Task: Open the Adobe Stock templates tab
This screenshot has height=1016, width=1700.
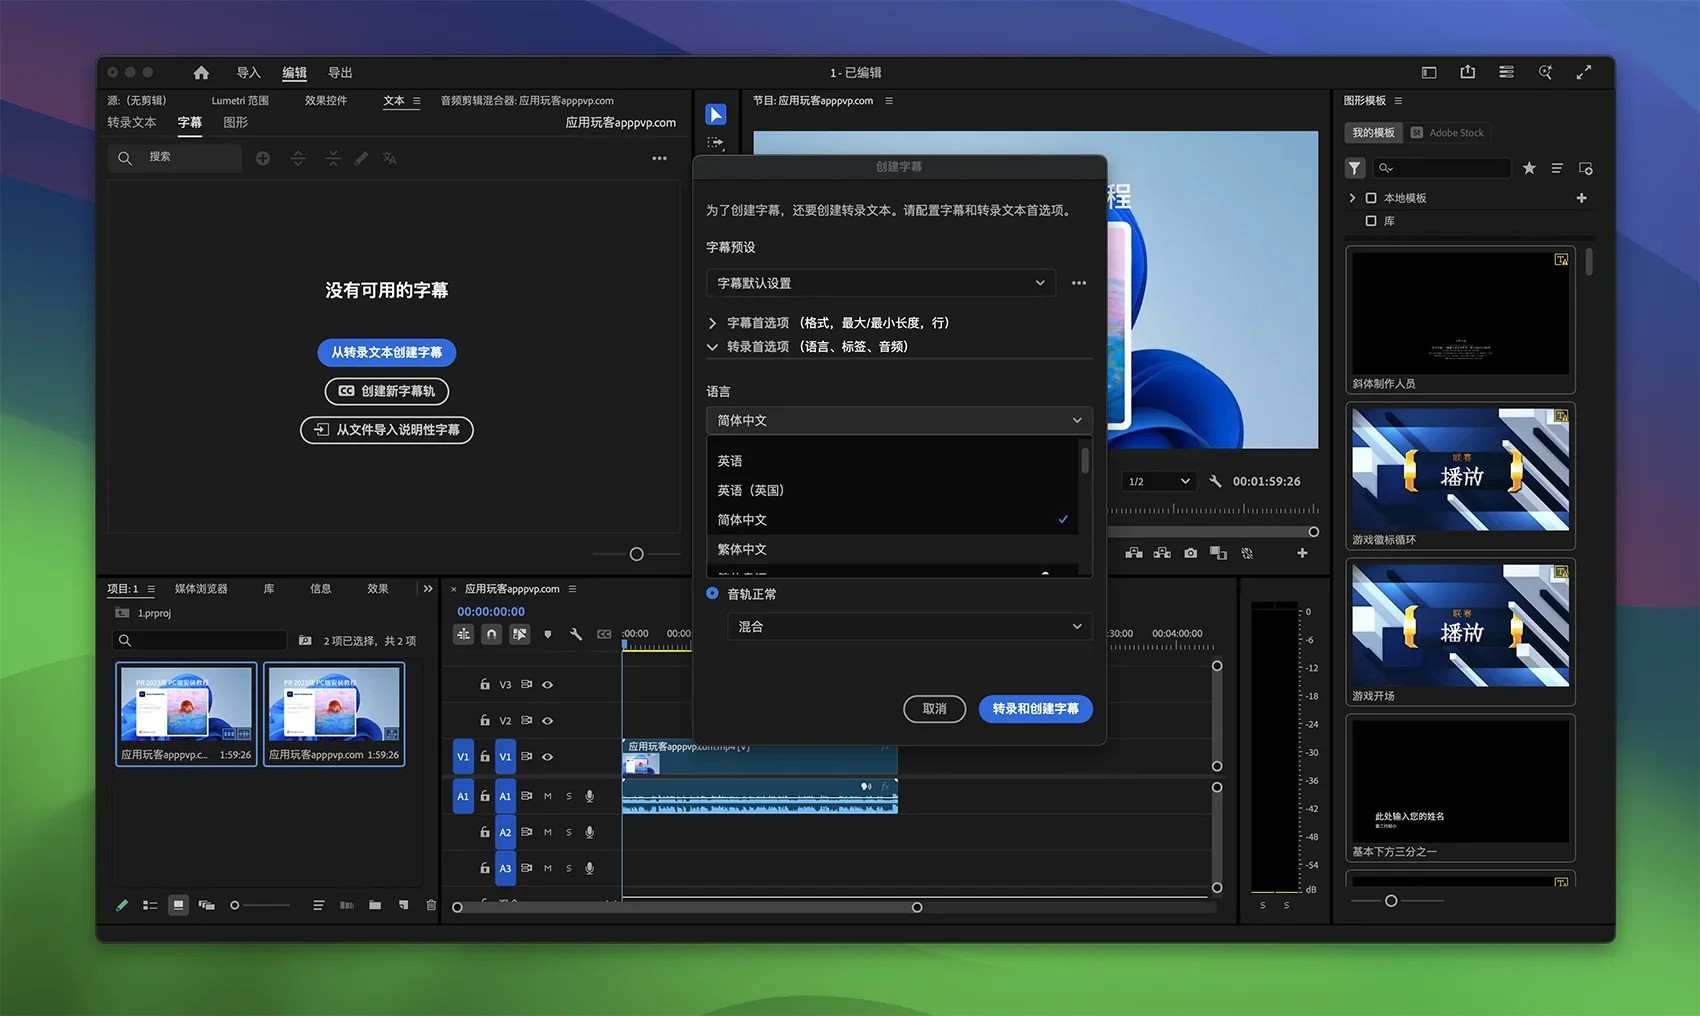Action: click(1447, 133)
